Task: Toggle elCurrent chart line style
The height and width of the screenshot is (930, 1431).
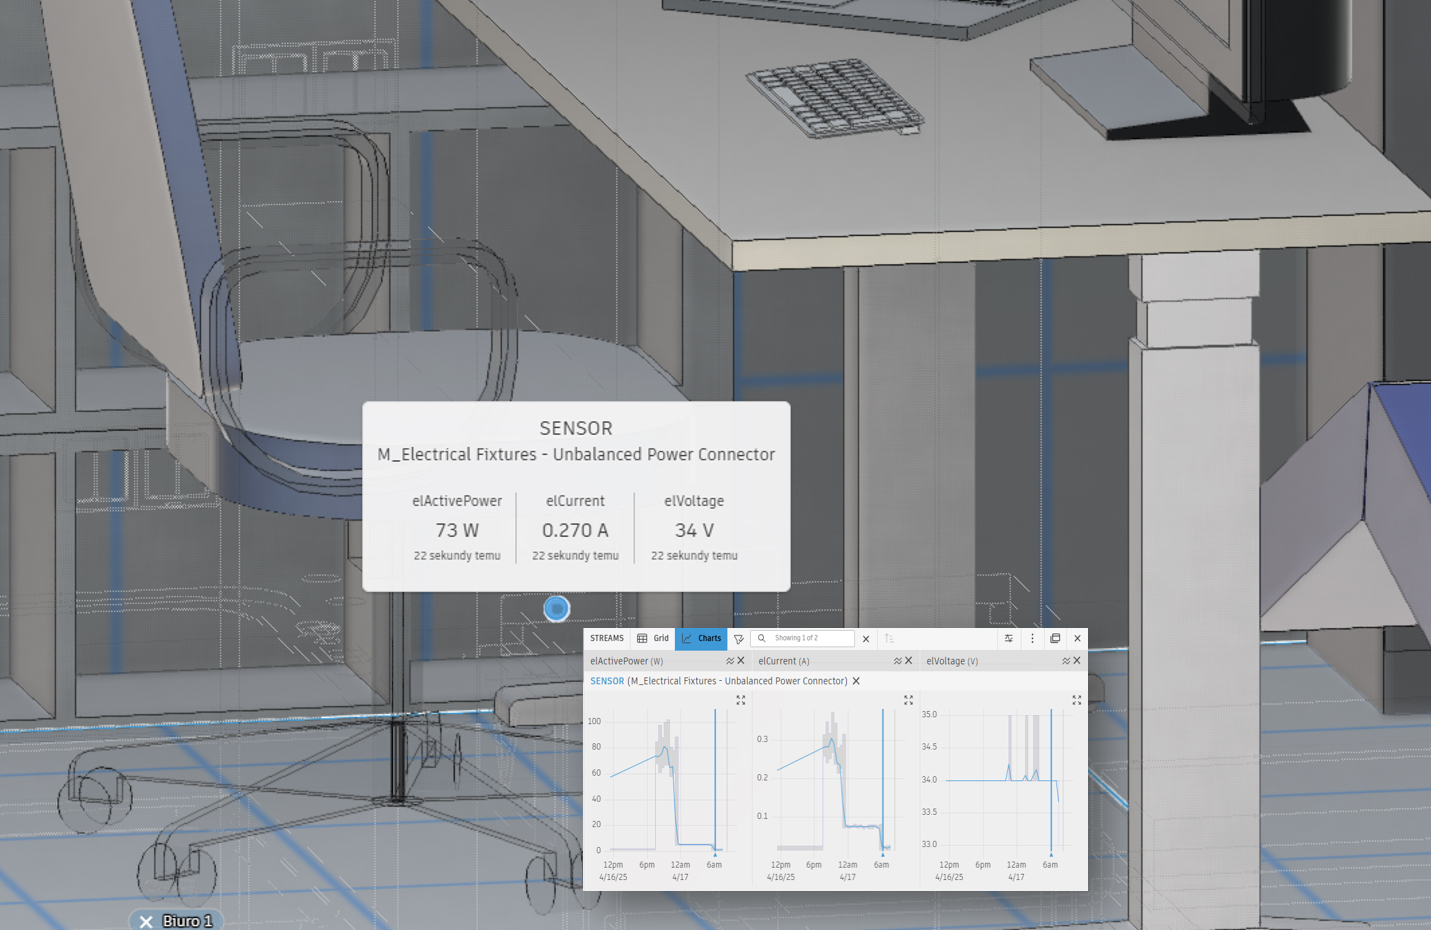Action: coord(897,661)
